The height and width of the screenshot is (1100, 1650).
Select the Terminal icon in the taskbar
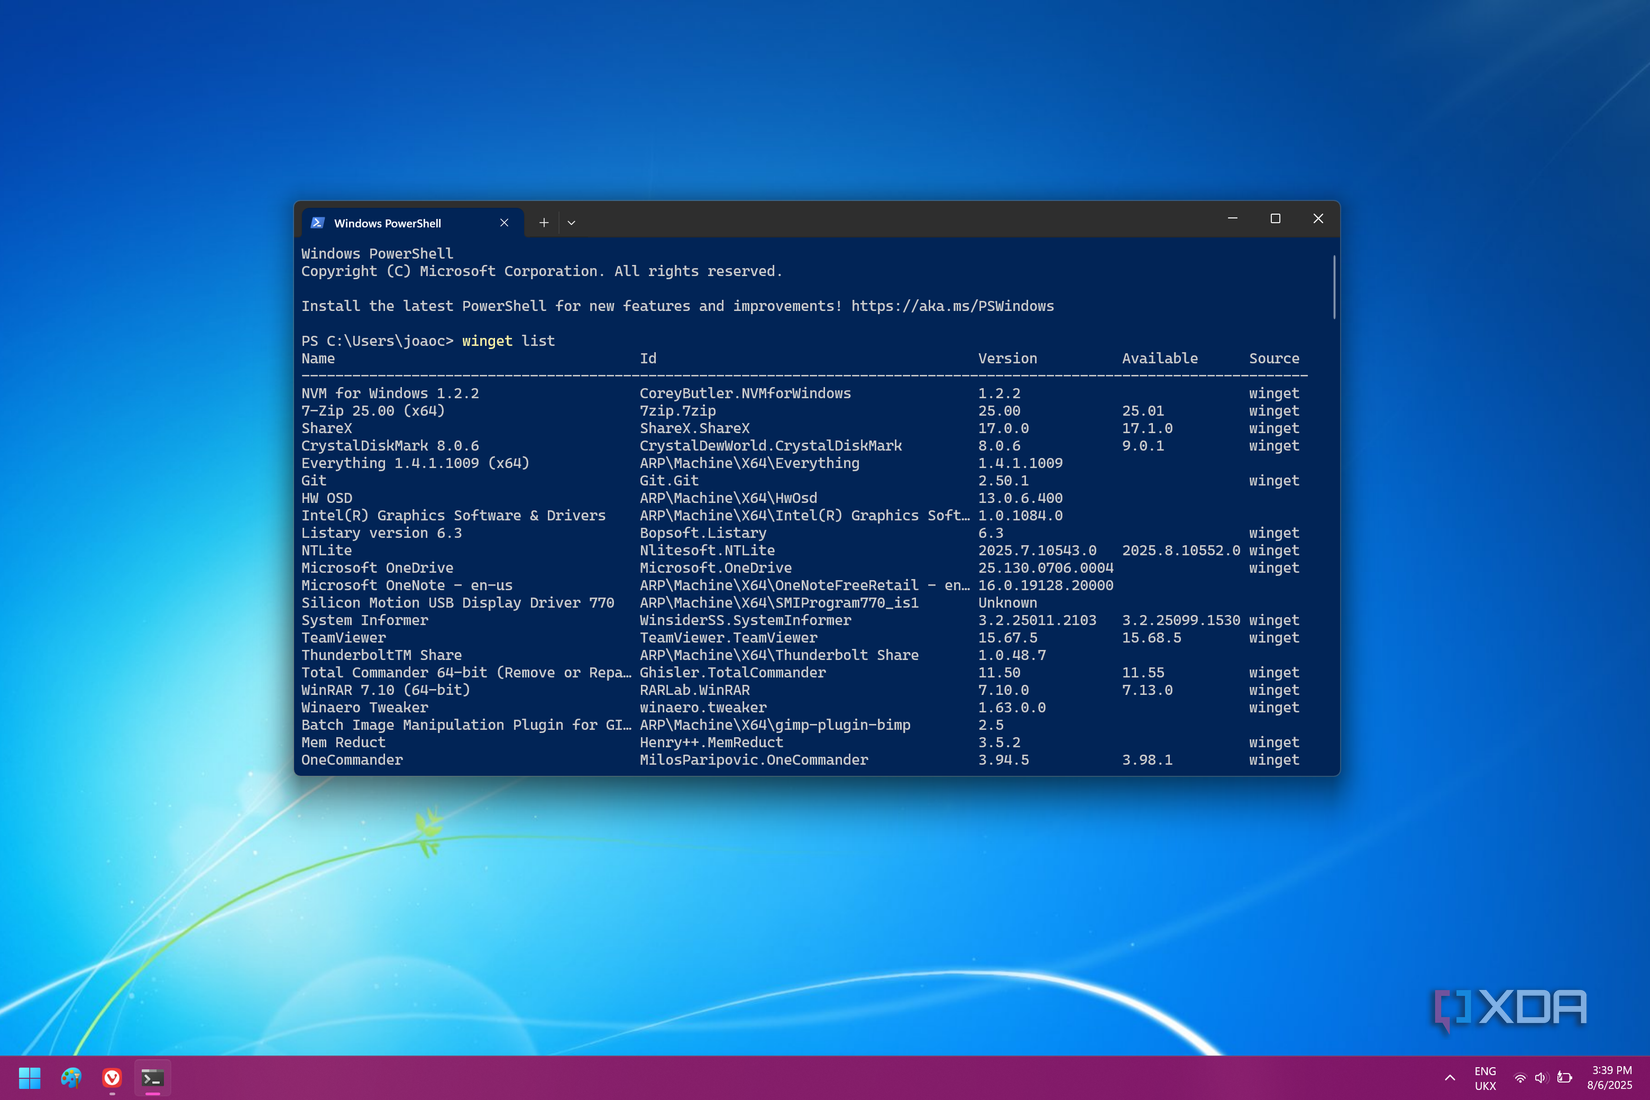[152, 1078]
